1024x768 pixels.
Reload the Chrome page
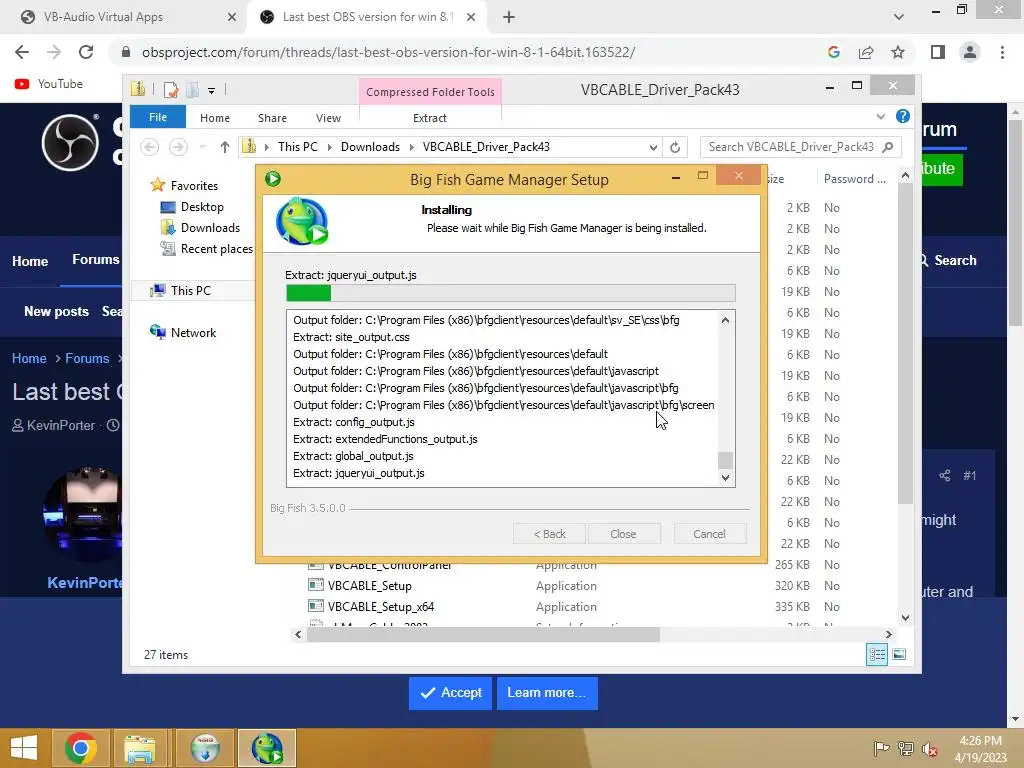point(86,52)
